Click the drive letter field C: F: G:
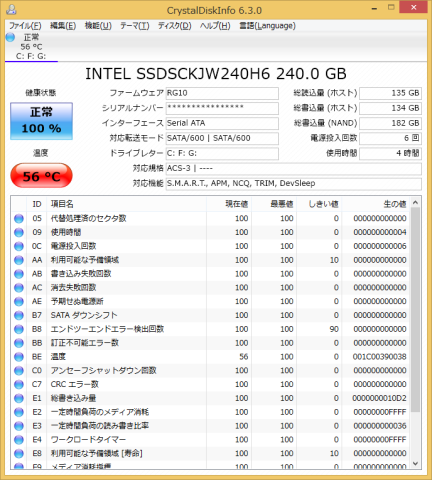This screenshot has height=480, width=432. [222, 153]
